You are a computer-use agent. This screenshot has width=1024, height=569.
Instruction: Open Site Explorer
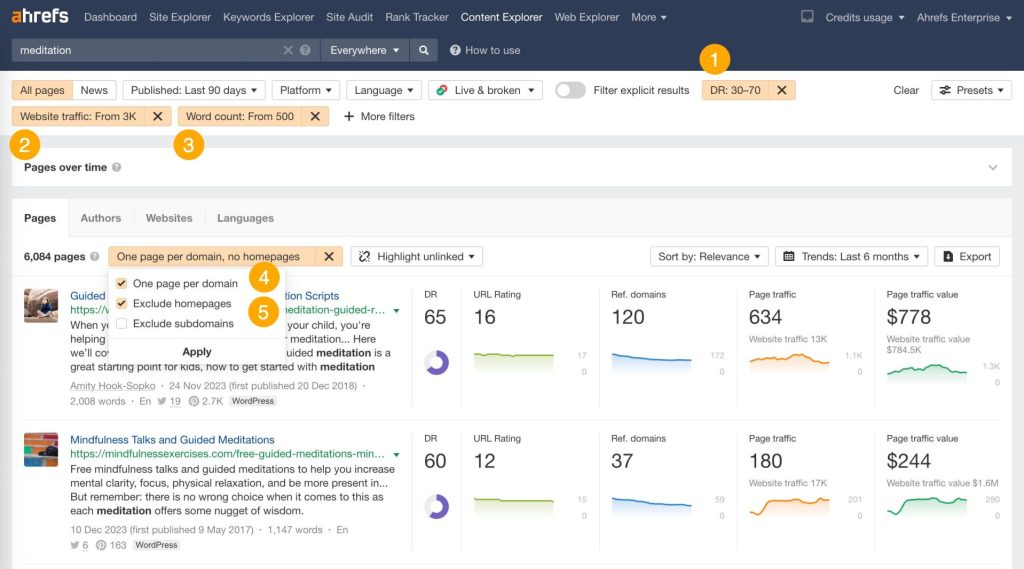click(180, 17)
